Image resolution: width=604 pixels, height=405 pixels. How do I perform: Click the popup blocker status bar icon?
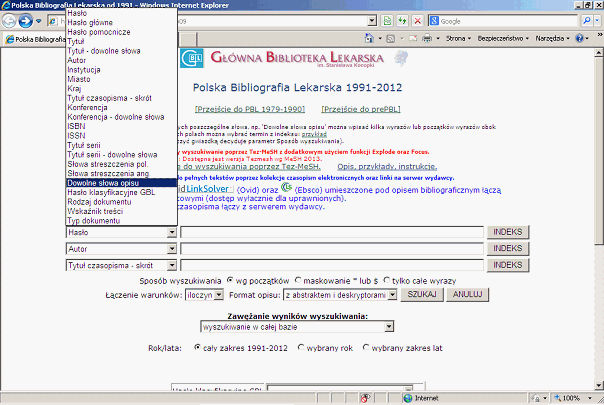coord(364,398)
